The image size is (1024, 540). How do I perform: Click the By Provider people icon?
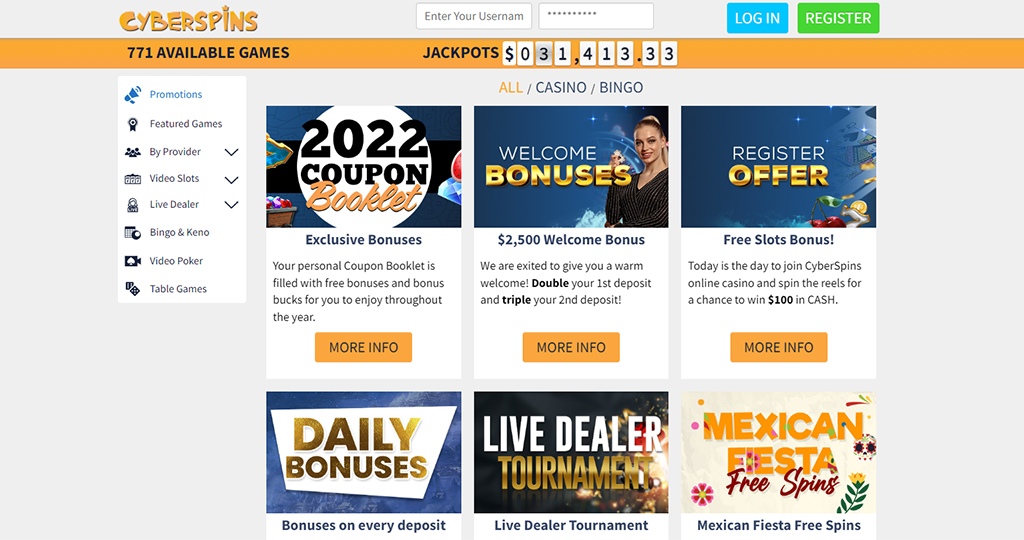click(x=133, y=152)
